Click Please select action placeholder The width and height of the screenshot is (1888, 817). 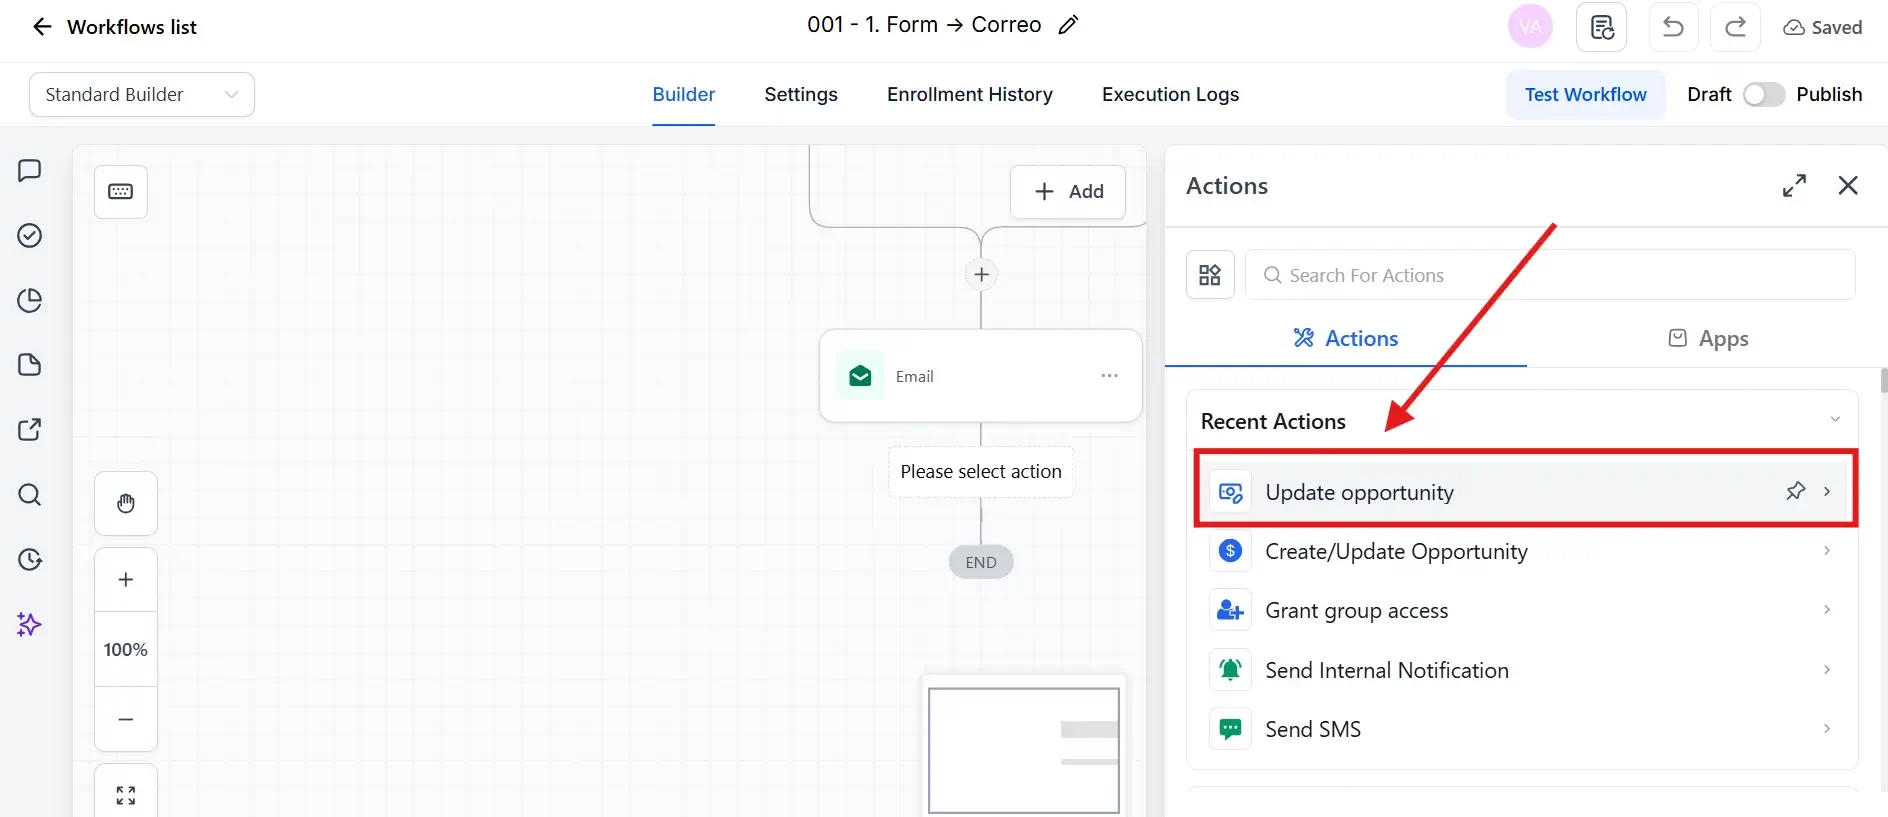click(981, 471)
